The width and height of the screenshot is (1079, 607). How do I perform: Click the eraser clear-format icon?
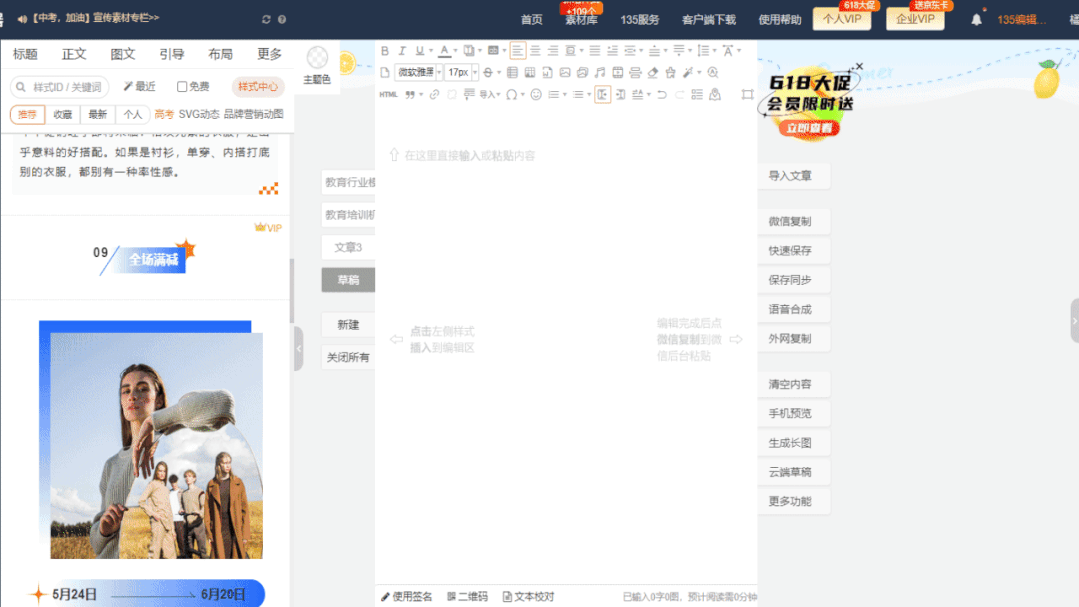pyautogui.click(x=653, y=73)
